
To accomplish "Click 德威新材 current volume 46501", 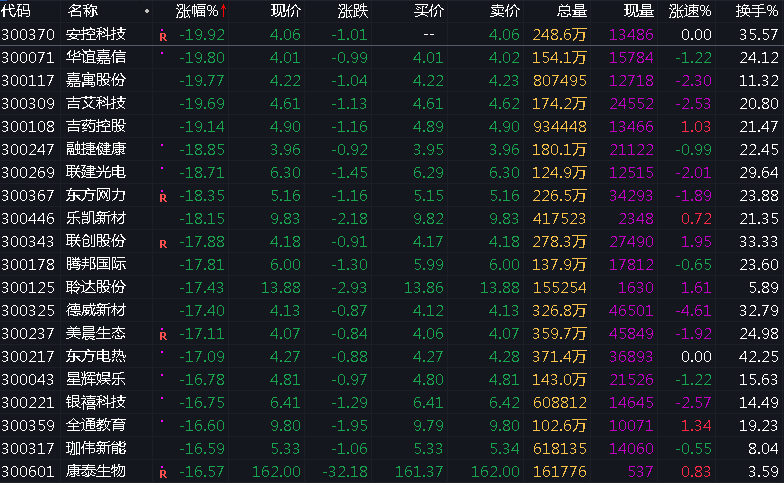I will (631, 310).
